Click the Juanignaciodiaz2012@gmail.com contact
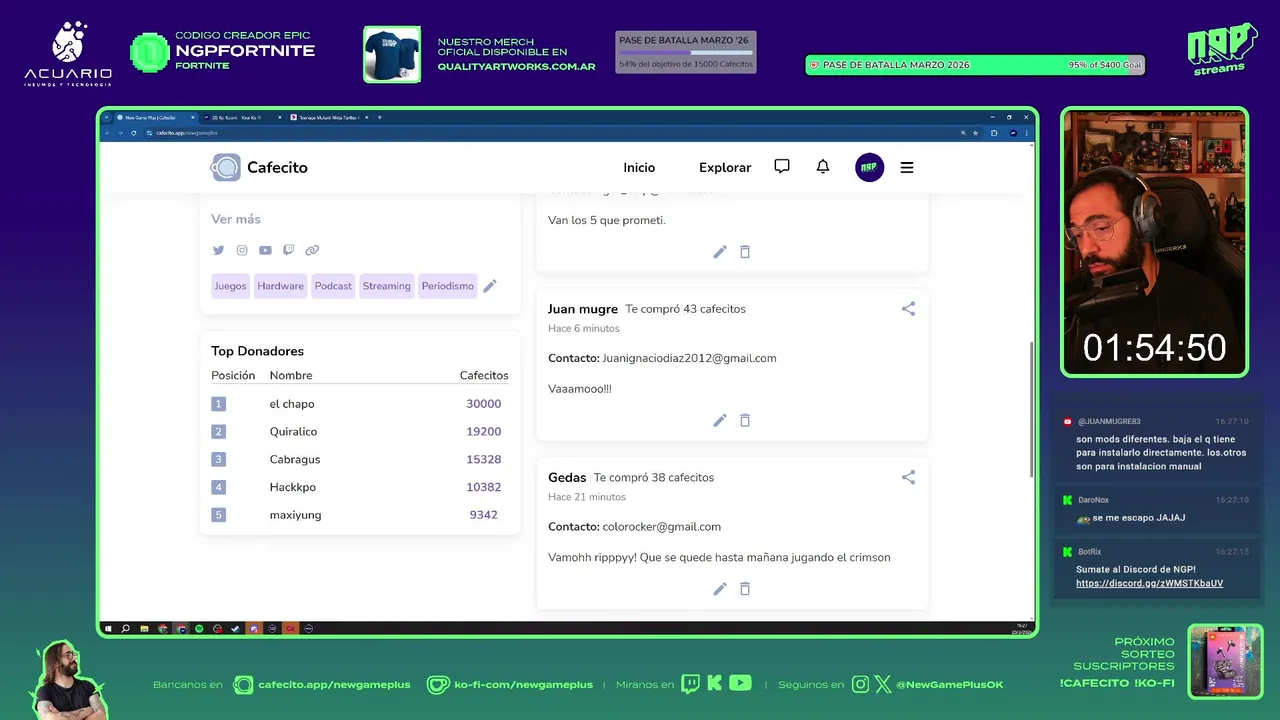 coord(689,358)
